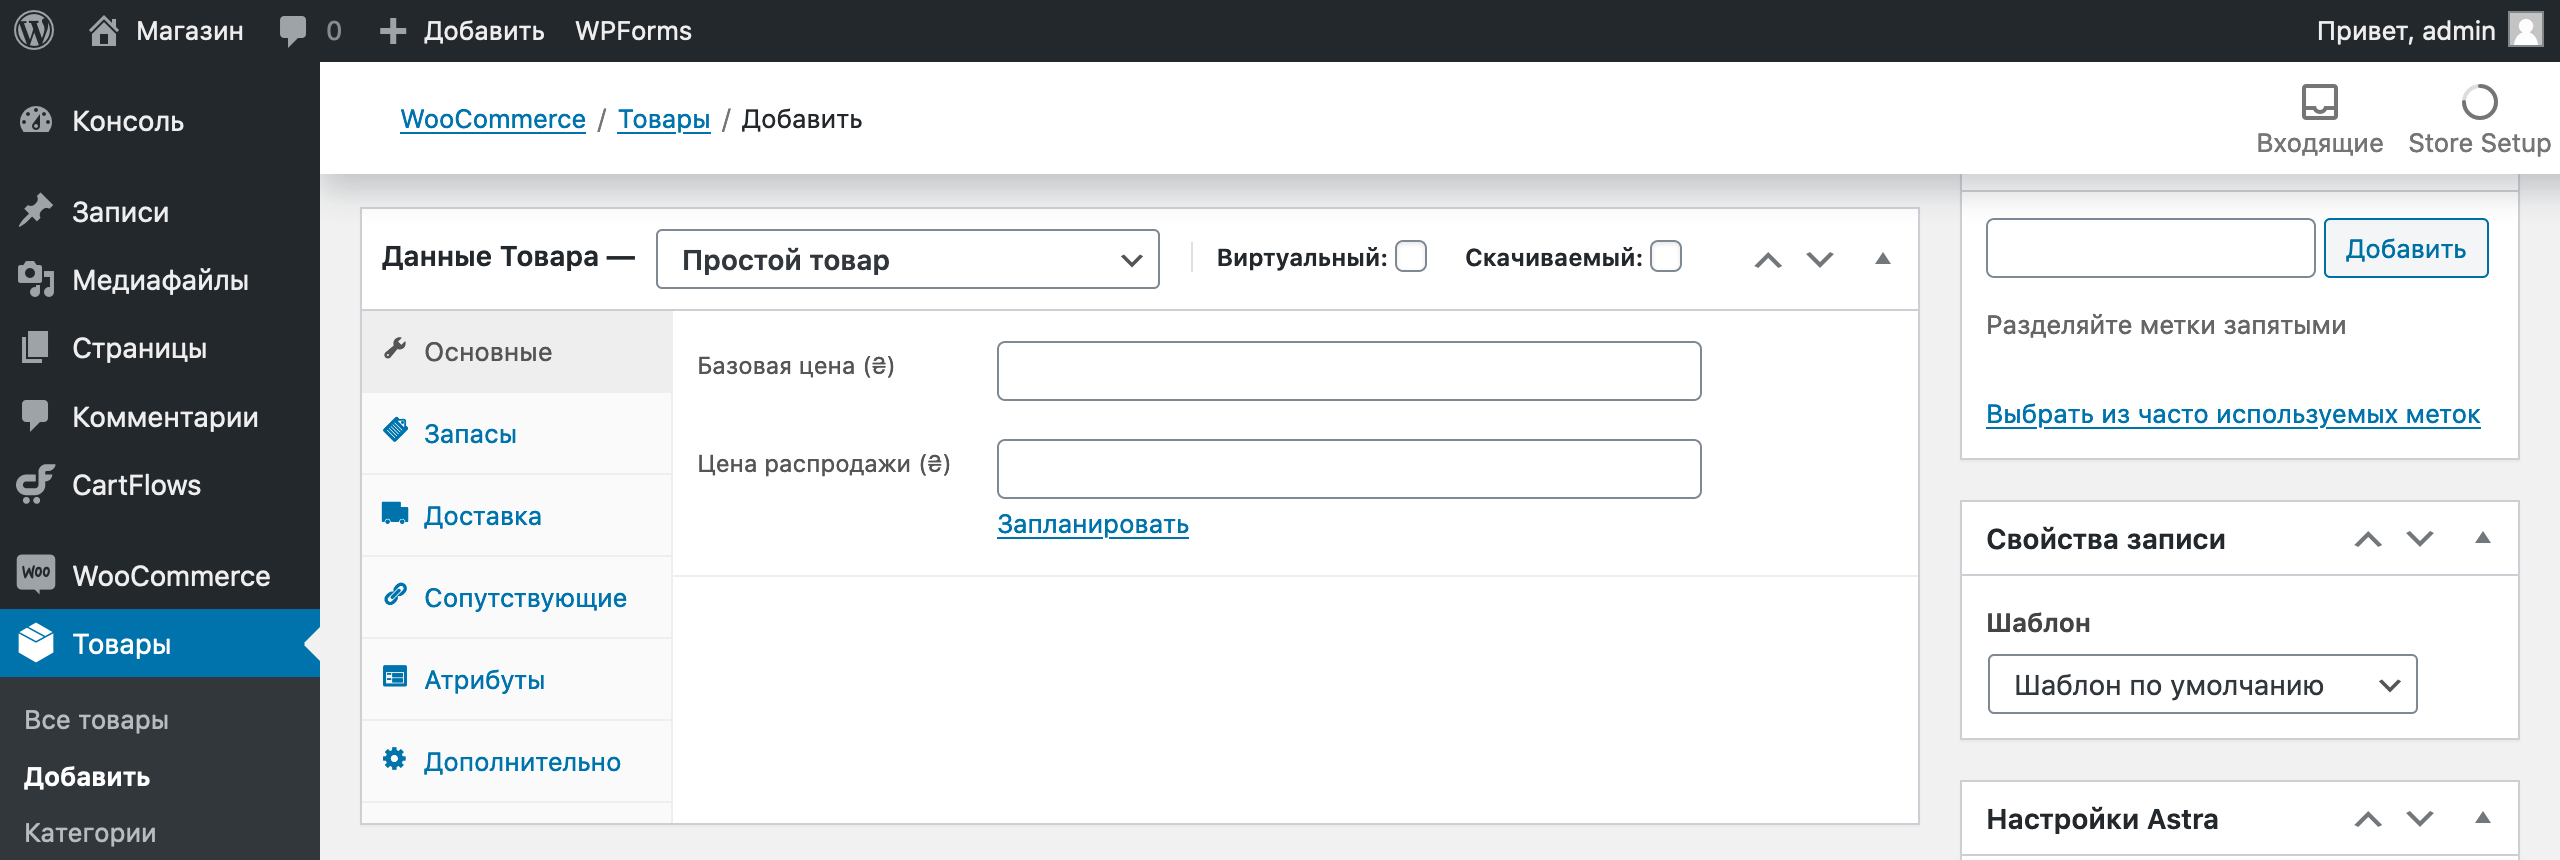Focus the Базовая цена input field
This screenshot has width=2560, height=860.
coord(1349,371)
